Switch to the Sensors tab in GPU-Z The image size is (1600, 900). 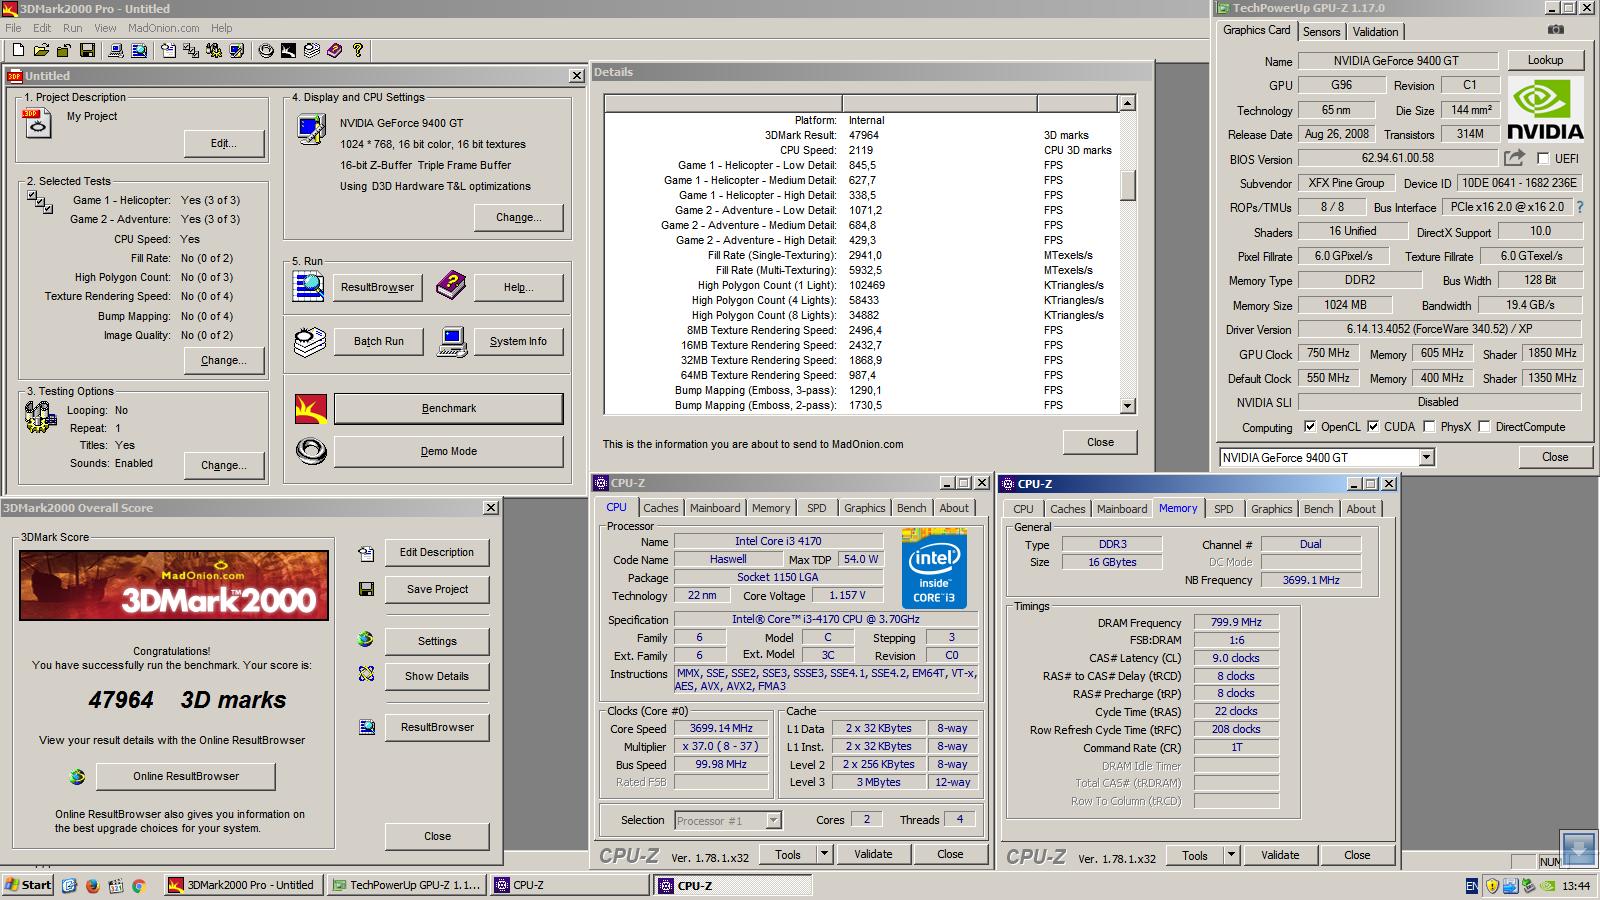point(1321,32)
